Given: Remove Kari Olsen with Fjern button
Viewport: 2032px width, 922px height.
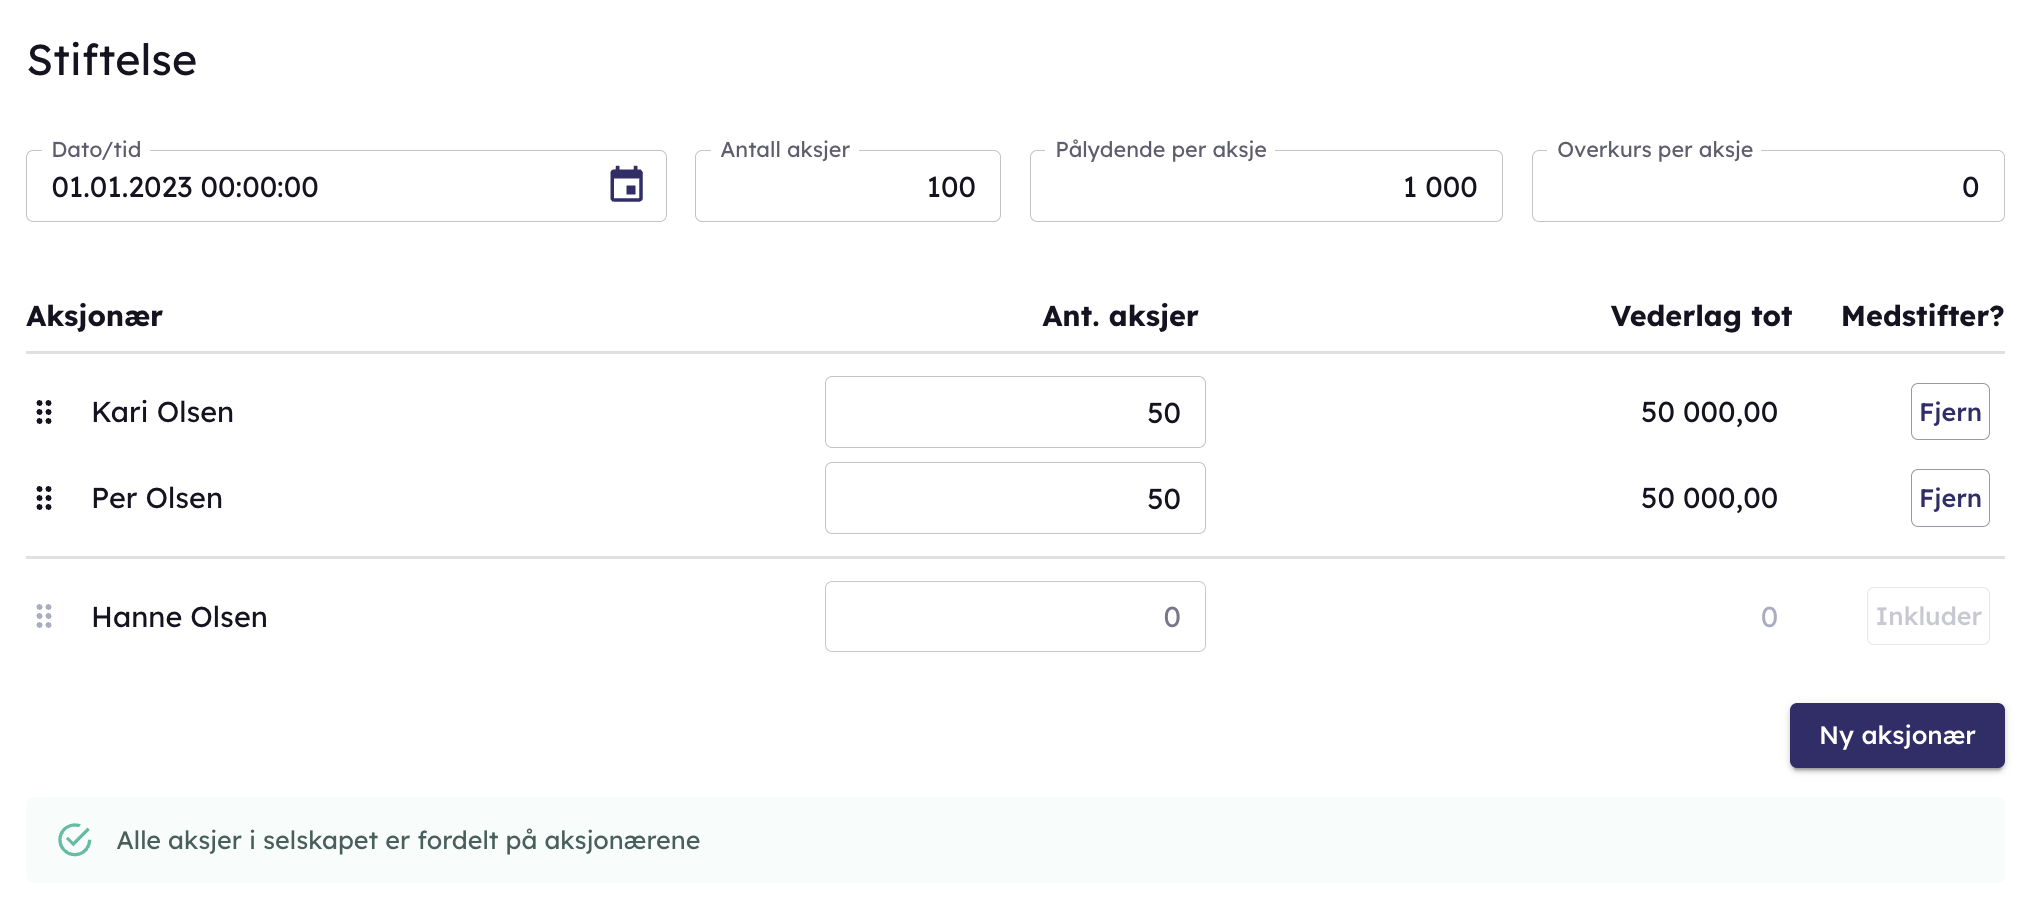Looking at the screenshot, I should coord(1949,412).
